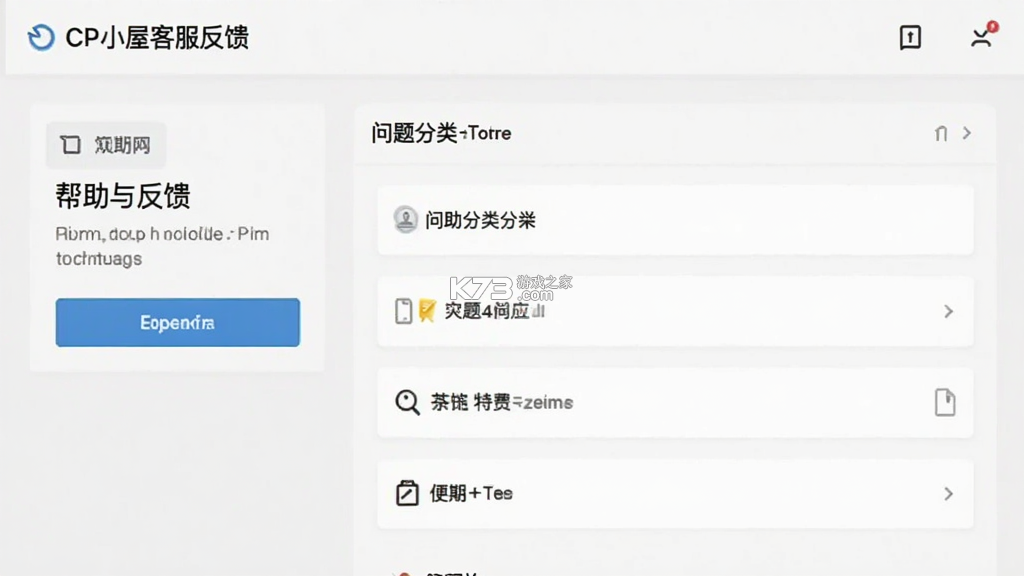Screen dimensions: 1024x576
Task: Click the 问题分类 Totre header text
Action: pos(441,133)
